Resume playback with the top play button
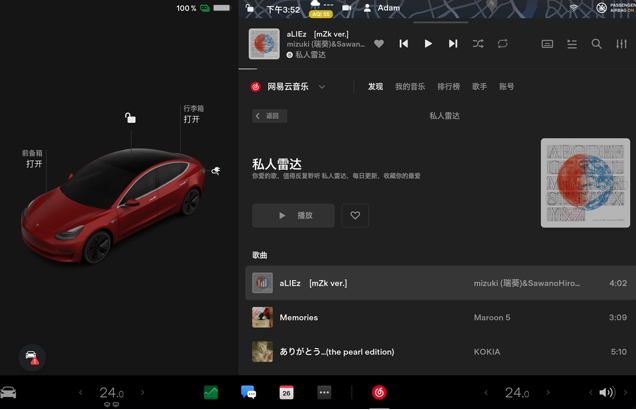 coord(428,44)
